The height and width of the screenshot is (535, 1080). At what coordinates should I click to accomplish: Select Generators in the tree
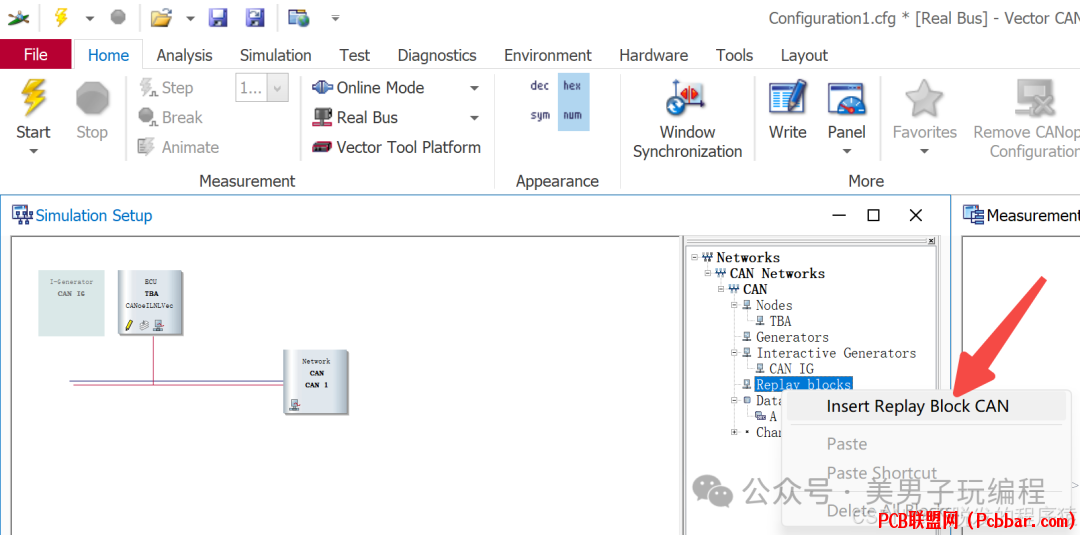792,337
